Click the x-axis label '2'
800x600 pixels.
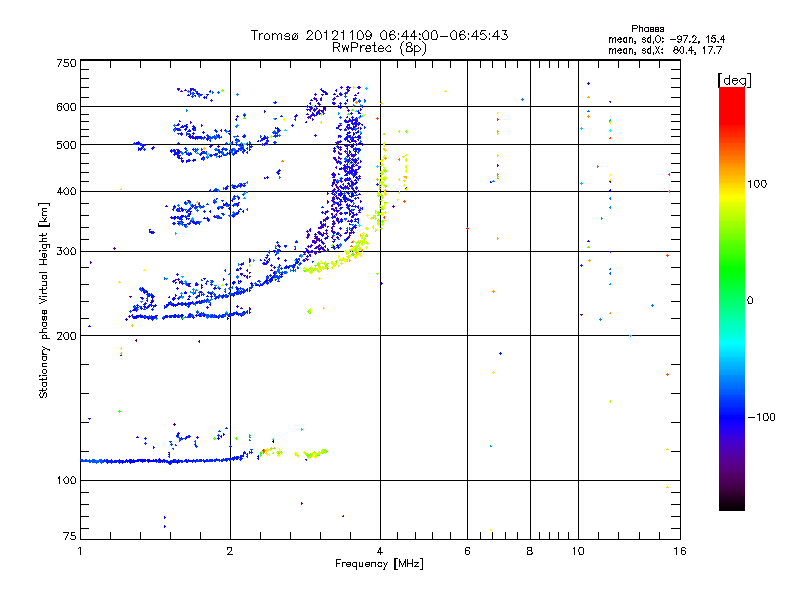click(x=230, y=551)
